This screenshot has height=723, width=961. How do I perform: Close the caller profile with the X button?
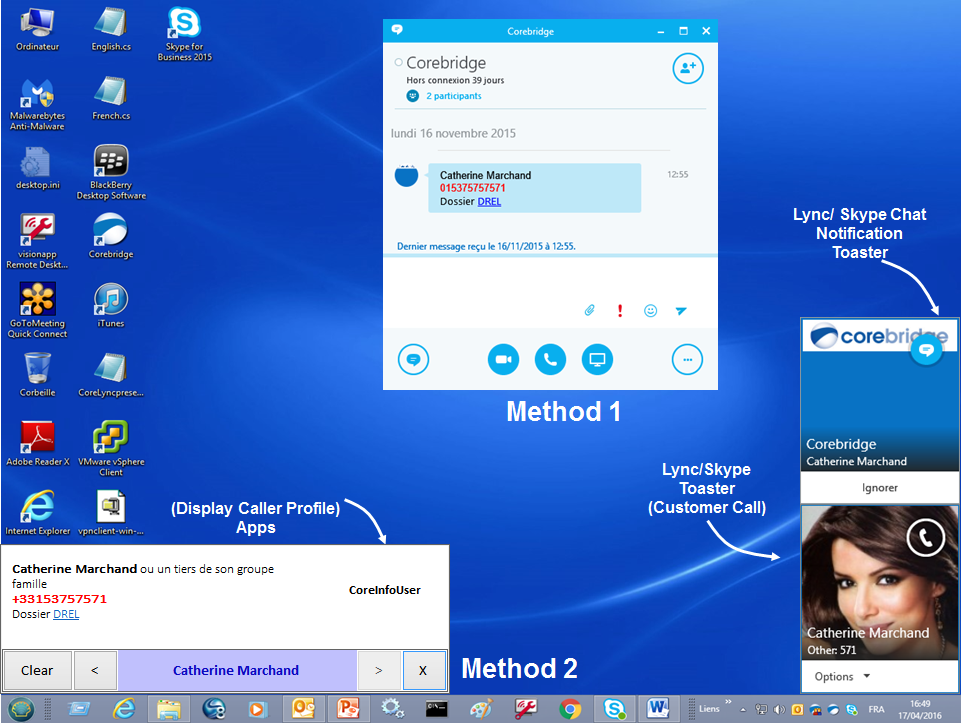(x=423, y=670)
